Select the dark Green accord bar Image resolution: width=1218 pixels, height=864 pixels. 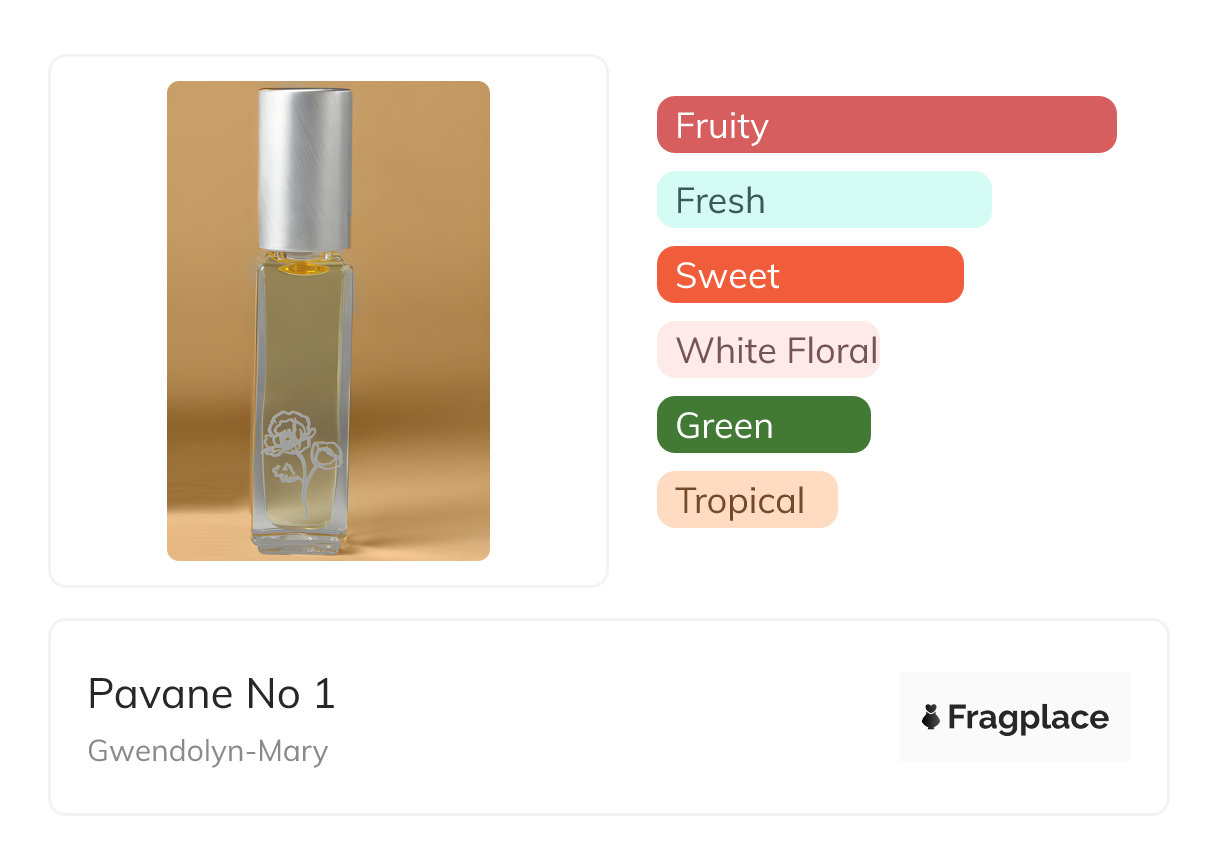[x=763, y=425]
